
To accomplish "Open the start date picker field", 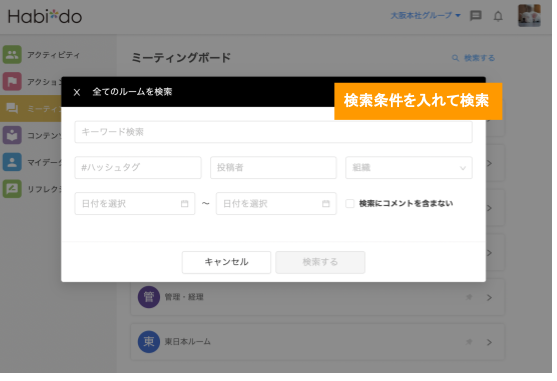I will pos(135,203).
